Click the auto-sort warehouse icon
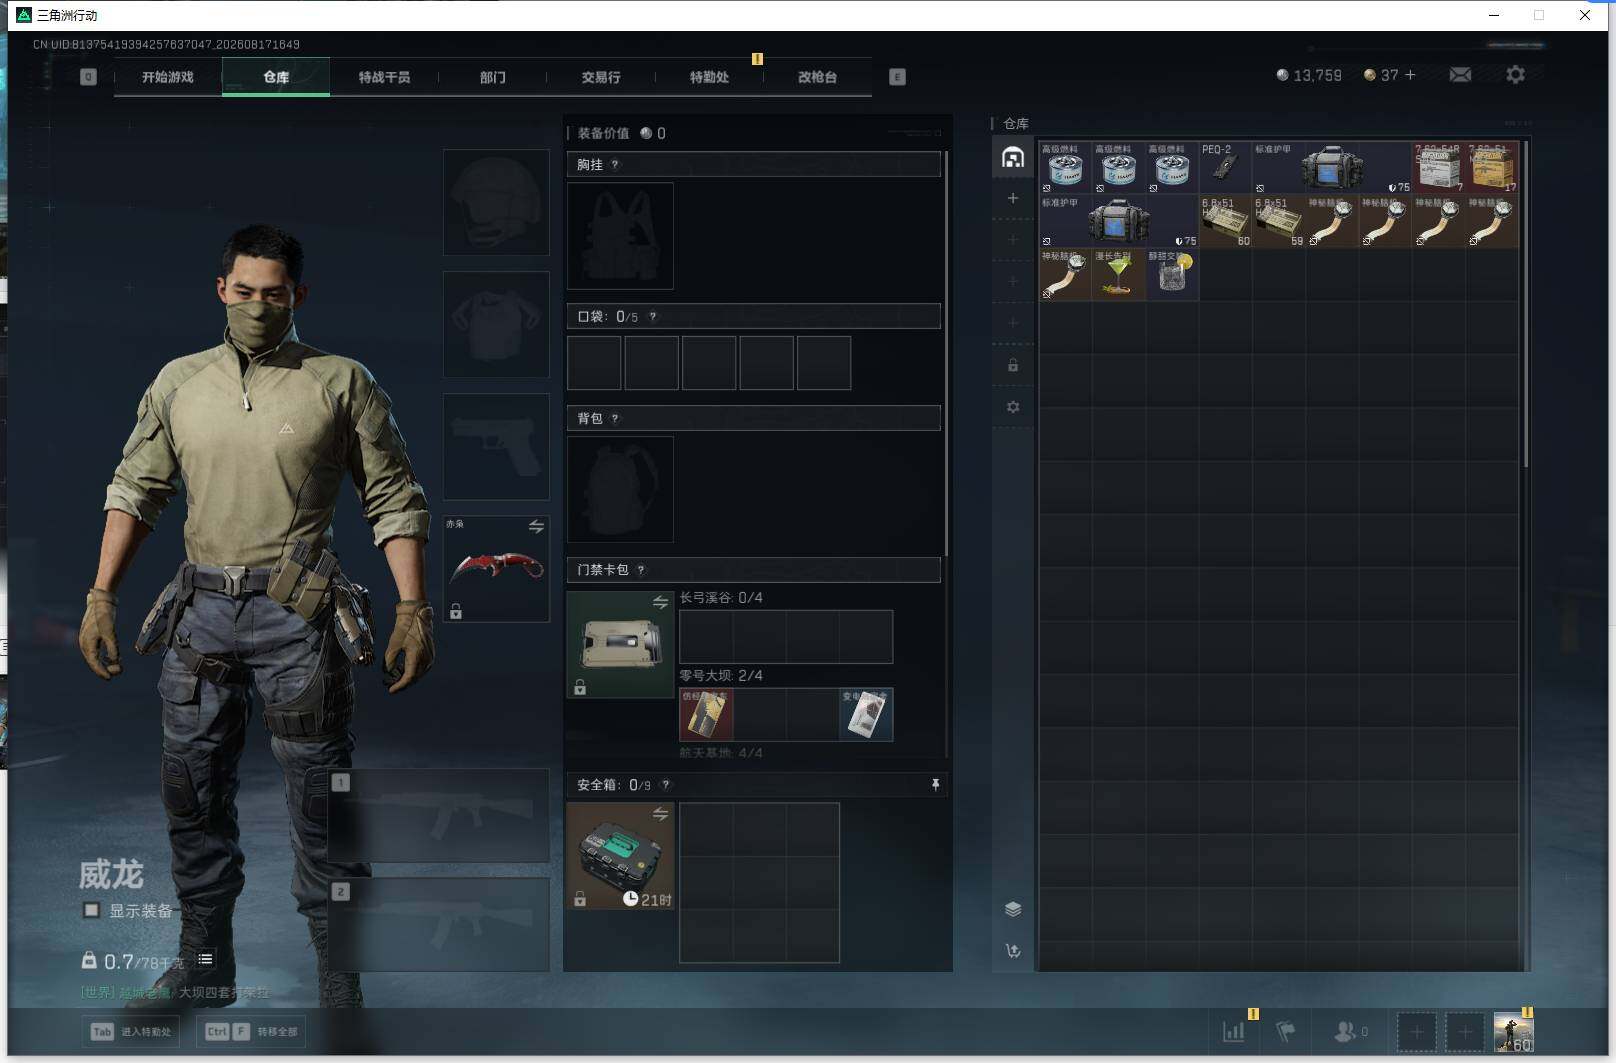Screen dimensions: 1616x1063 1013,951
